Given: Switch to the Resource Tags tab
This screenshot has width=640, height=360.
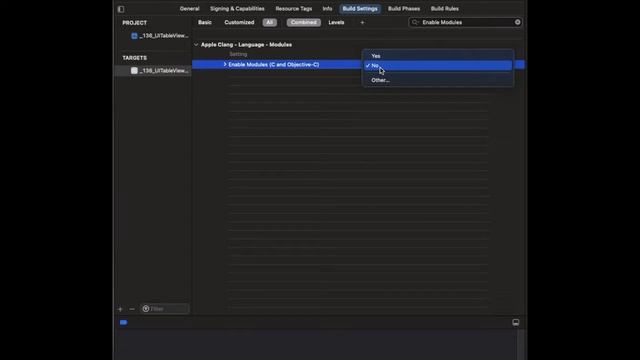Looking at the screenshot, I should point(293,9).
